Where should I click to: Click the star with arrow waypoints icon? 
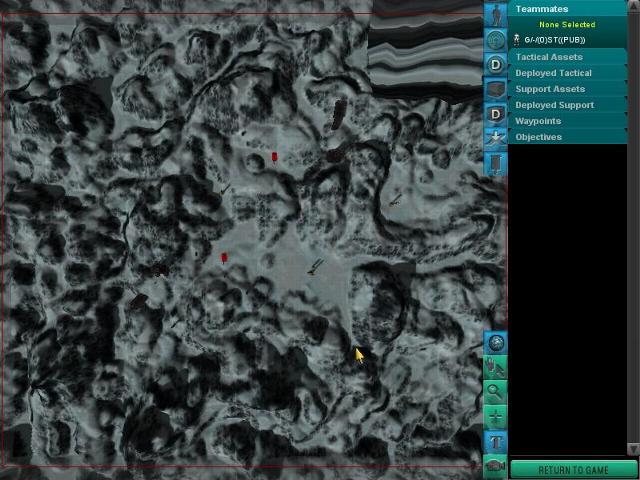pos(496,138)
